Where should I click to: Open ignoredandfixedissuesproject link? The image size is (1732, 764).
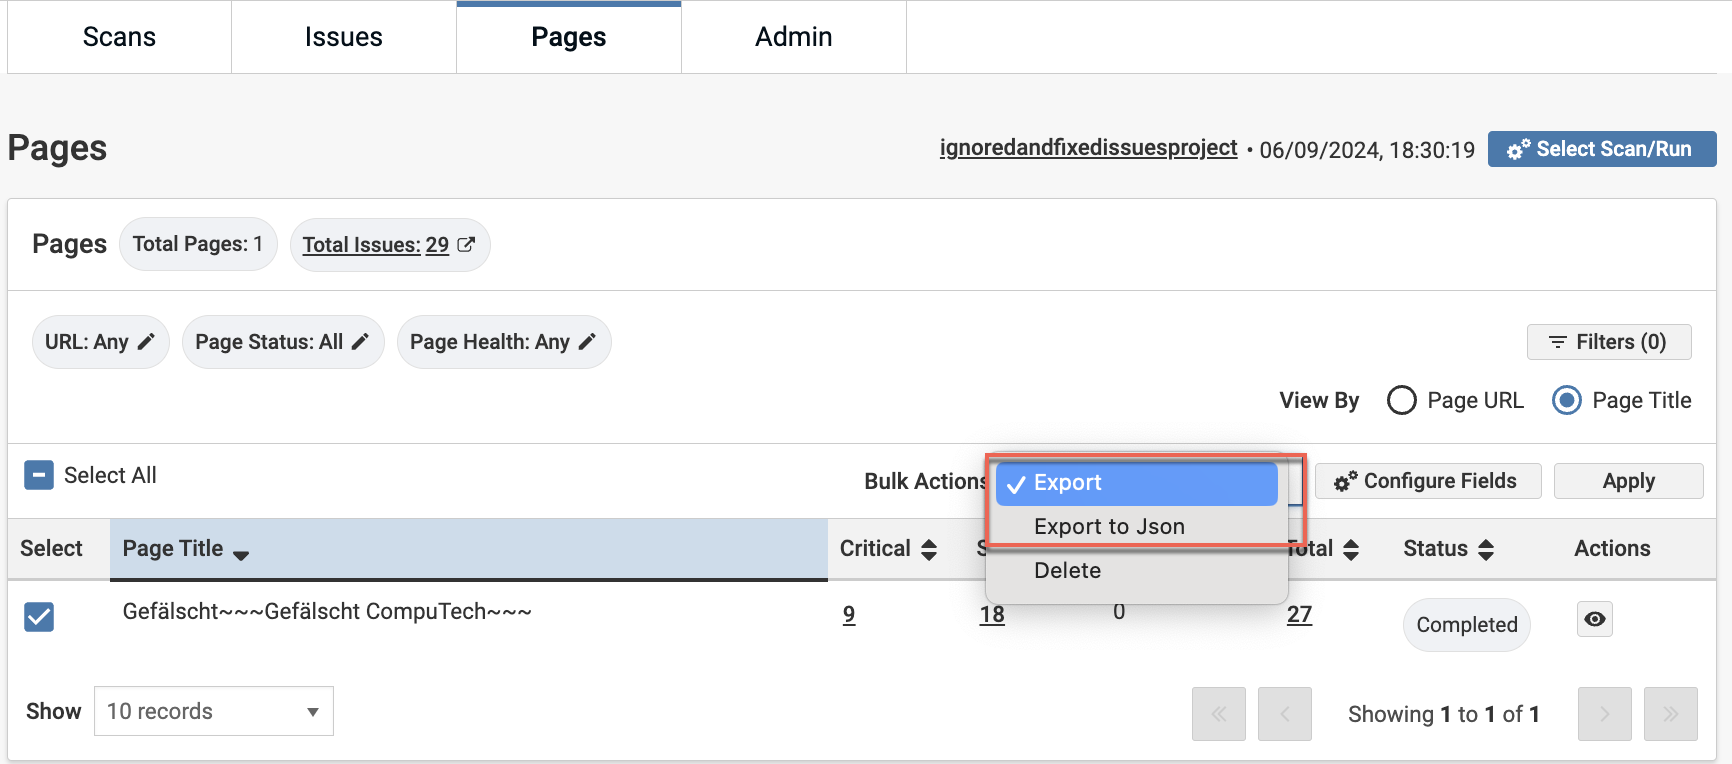pyautogui.click(x=1088, y=148)
